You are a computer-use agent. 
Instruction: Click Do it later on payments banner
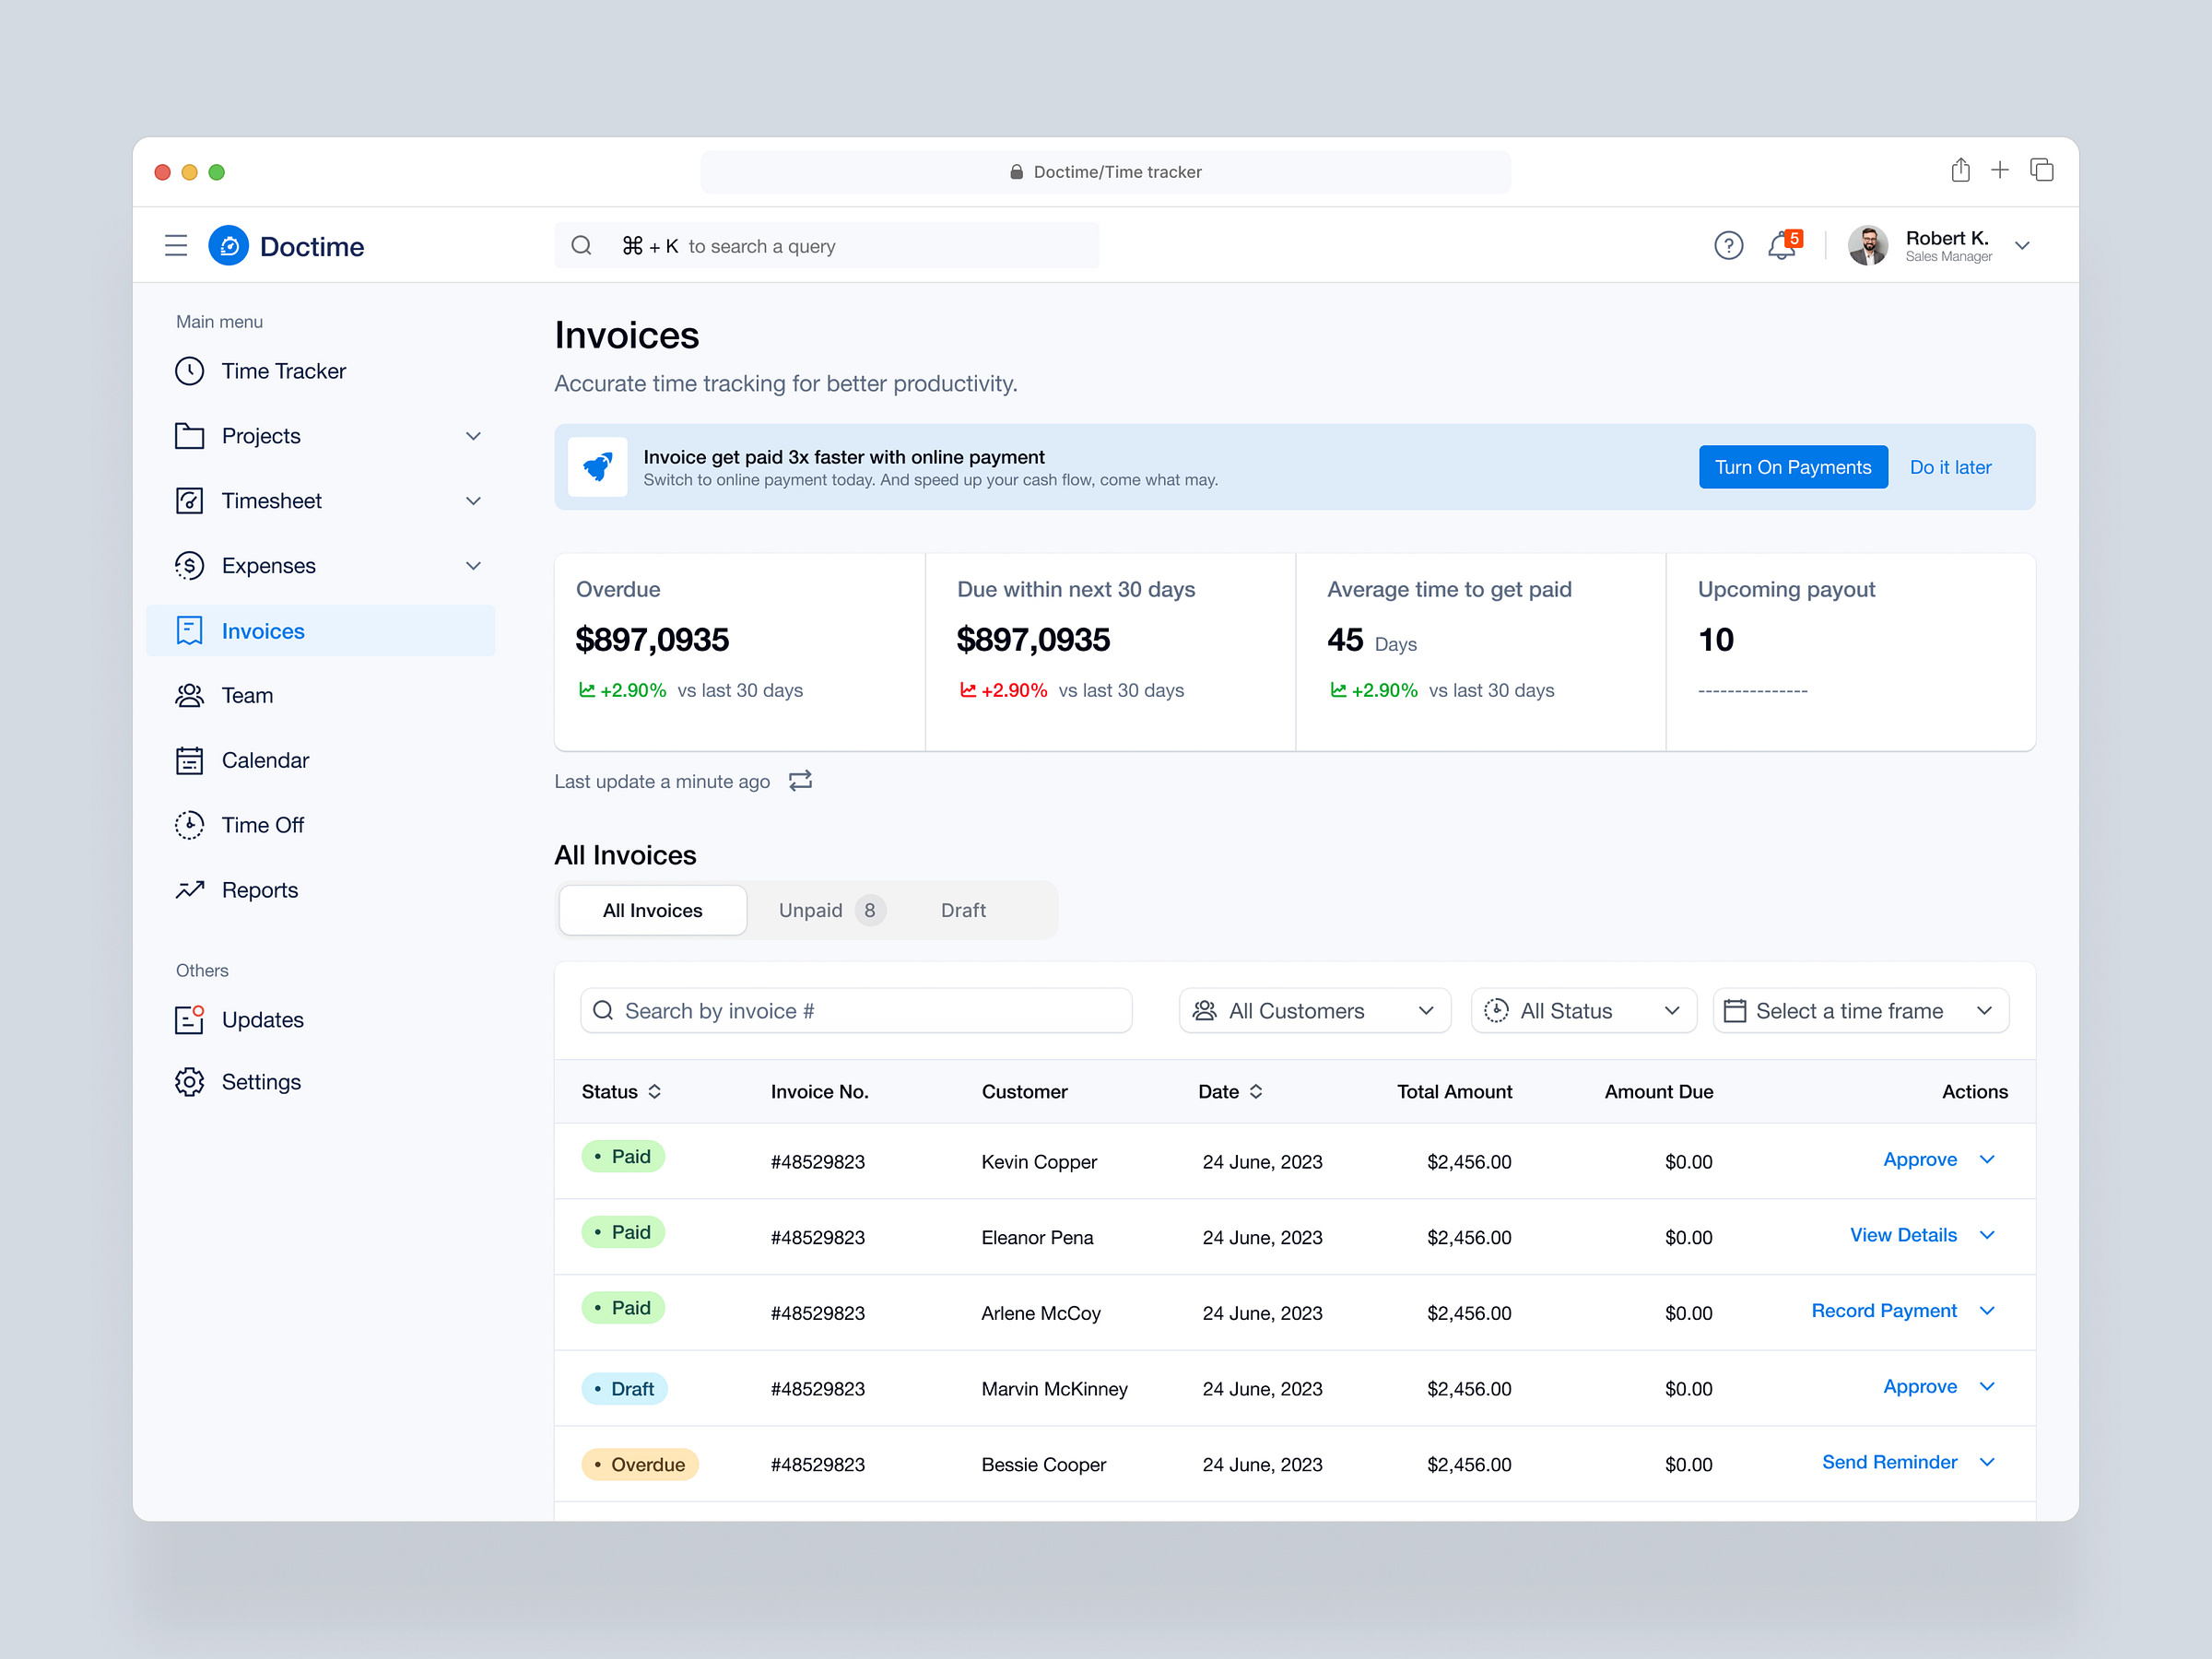click(x=1949, y=466)
